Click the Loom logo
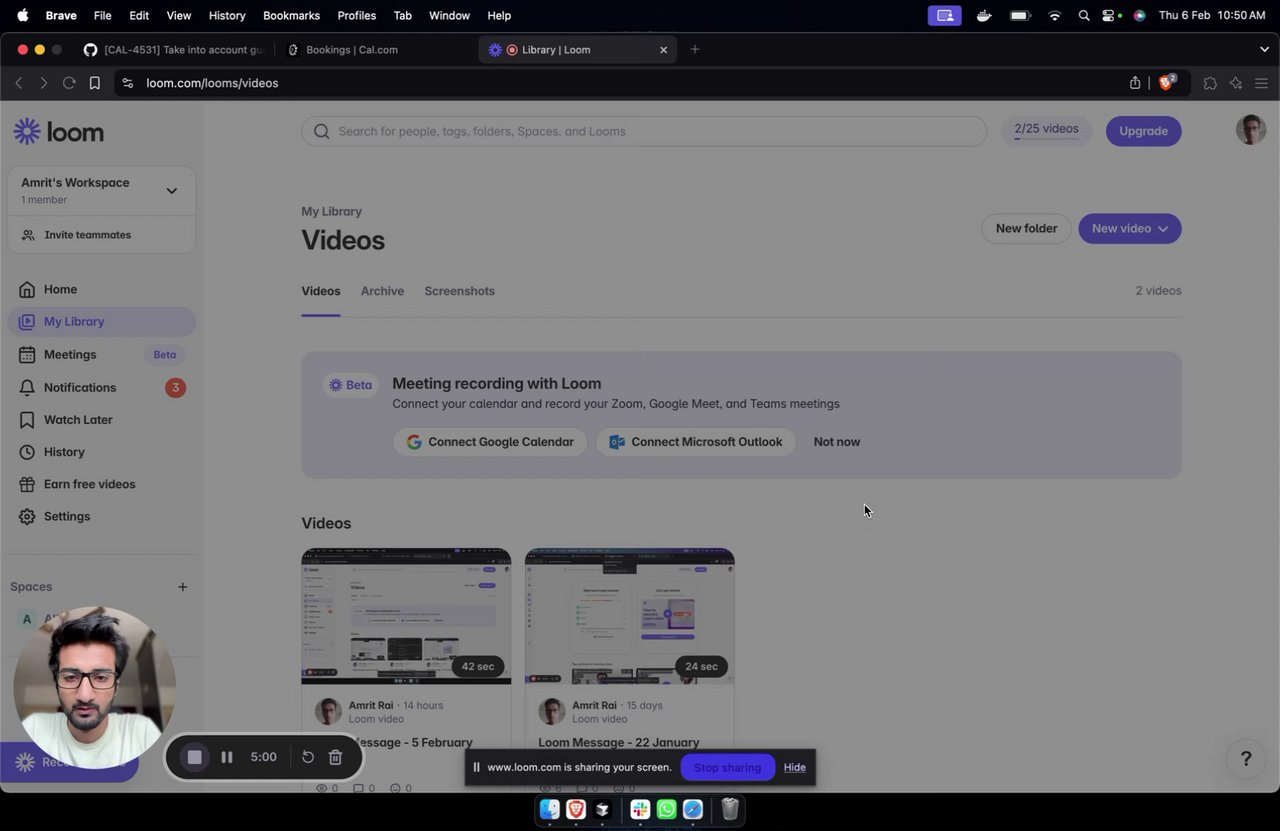The height and width of the screenshot is (831, 1280). (58, 132)
